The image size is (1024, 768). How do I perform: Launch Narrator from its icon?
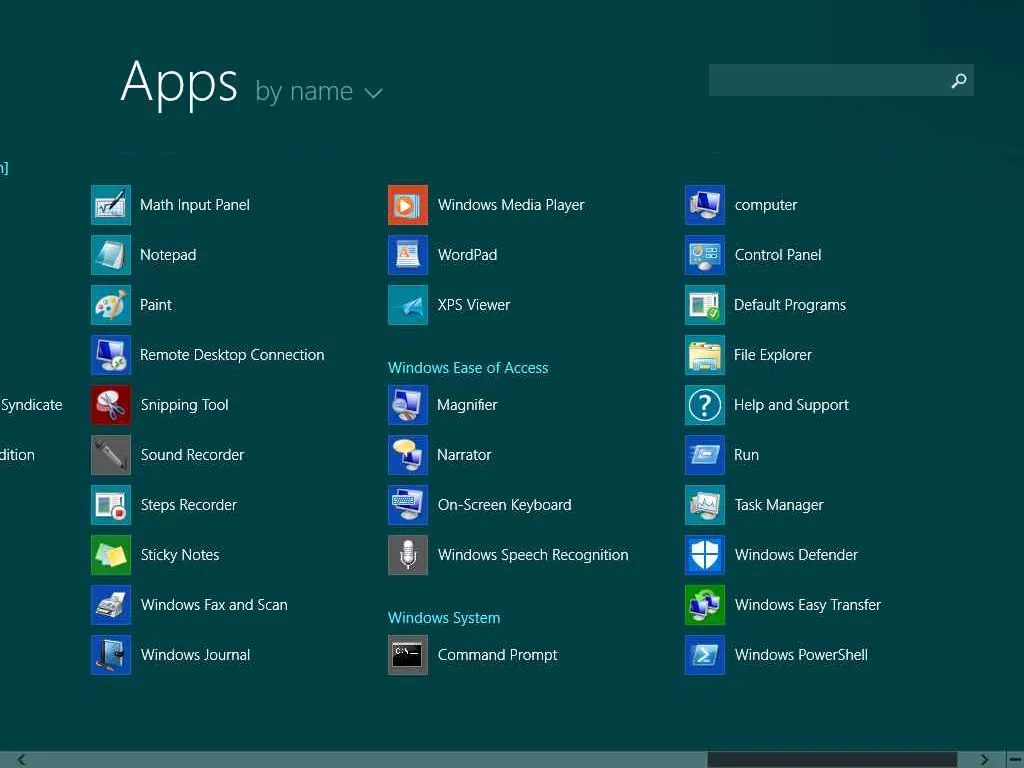(408, 455)
